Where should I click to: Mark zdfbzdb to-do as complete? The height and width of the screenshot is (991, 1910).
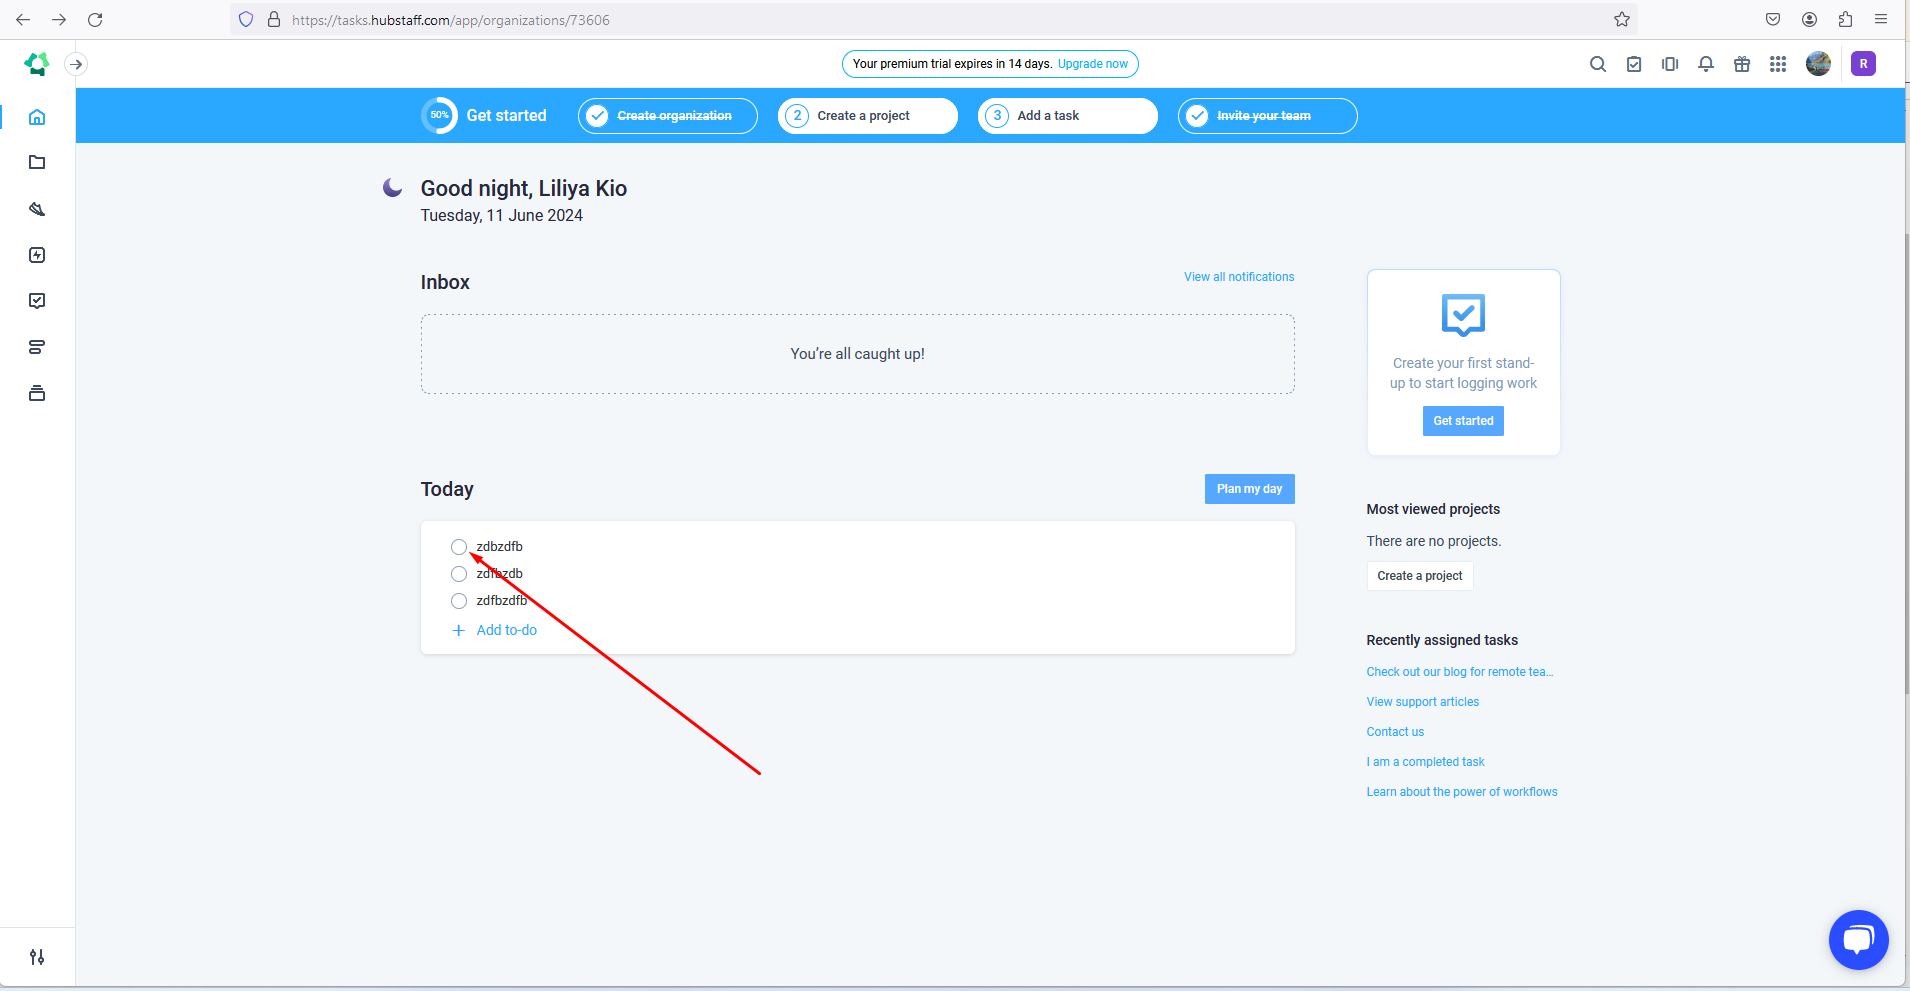459,574
